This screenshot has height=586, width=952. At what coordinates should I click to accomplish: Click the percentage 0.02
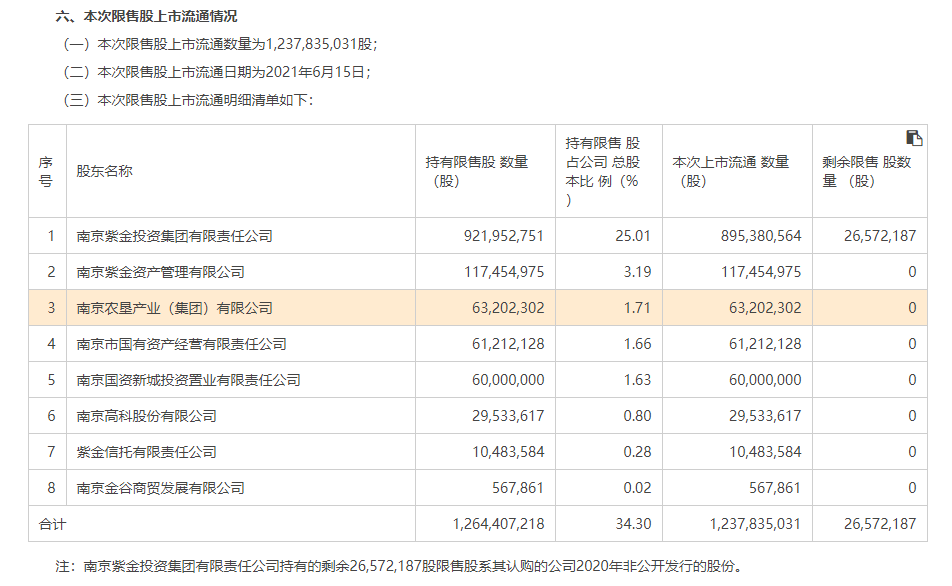[637, 488]
